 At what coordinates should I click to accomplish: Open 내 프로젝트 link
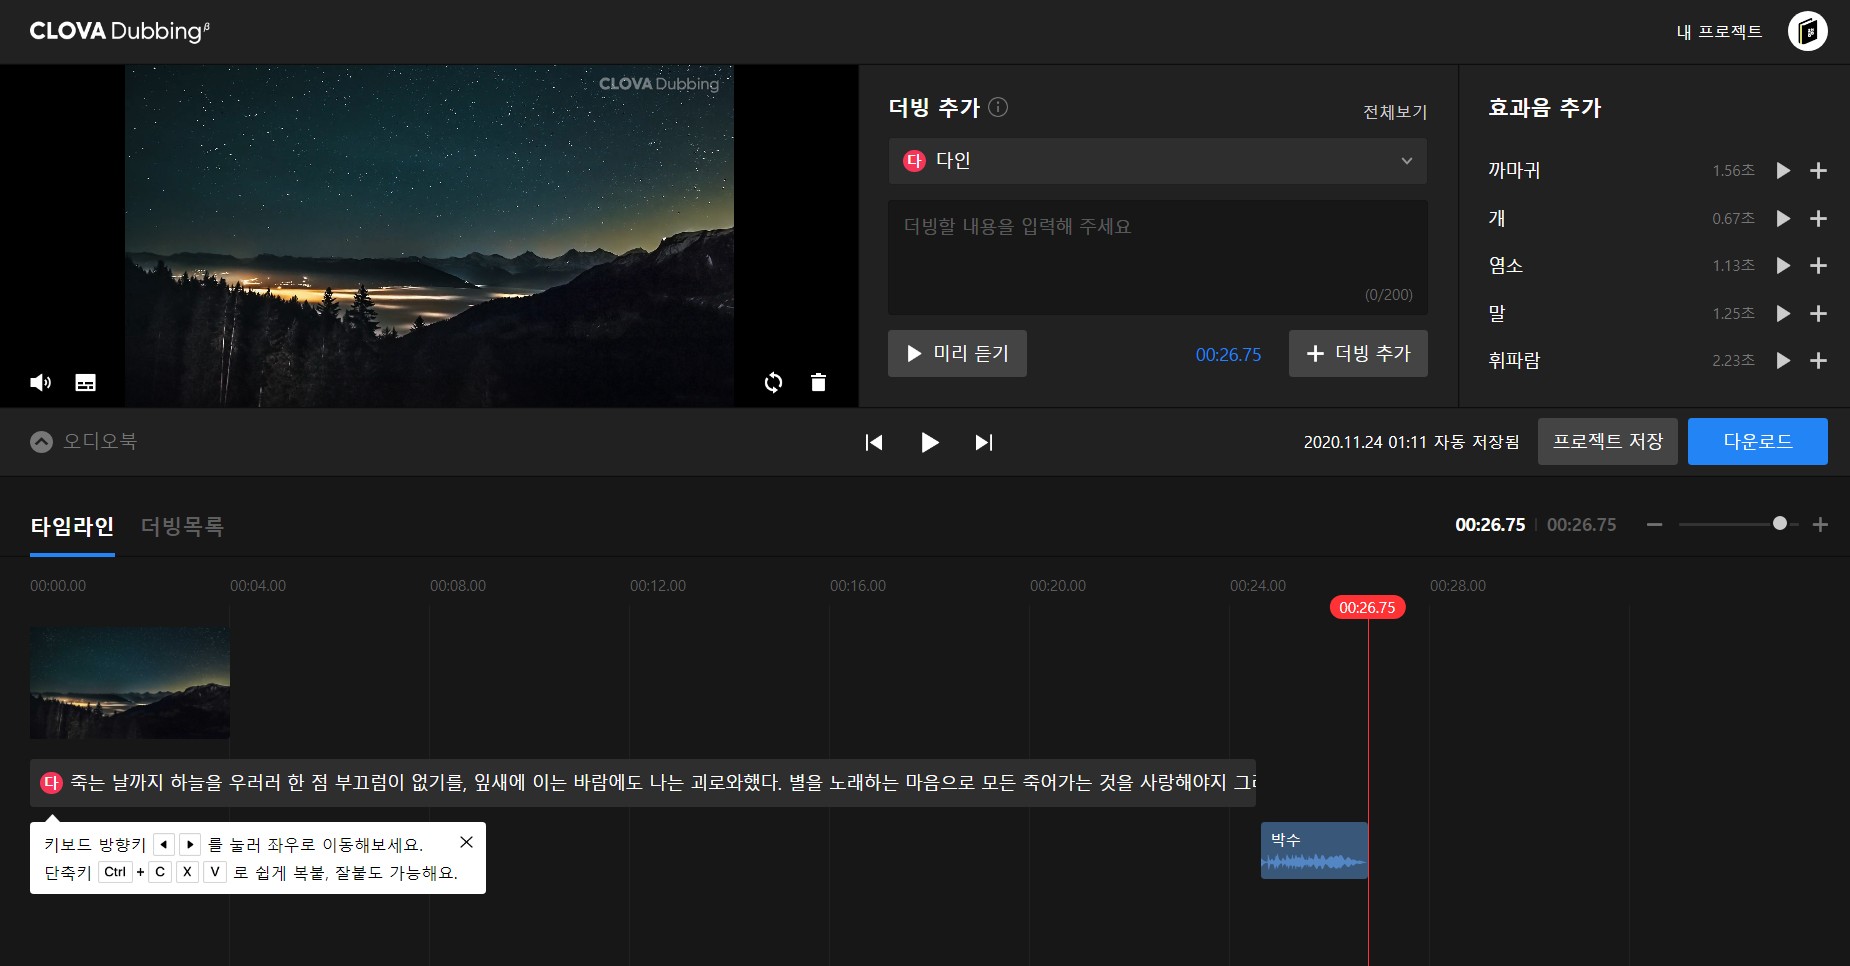(x=1719, y=32)
